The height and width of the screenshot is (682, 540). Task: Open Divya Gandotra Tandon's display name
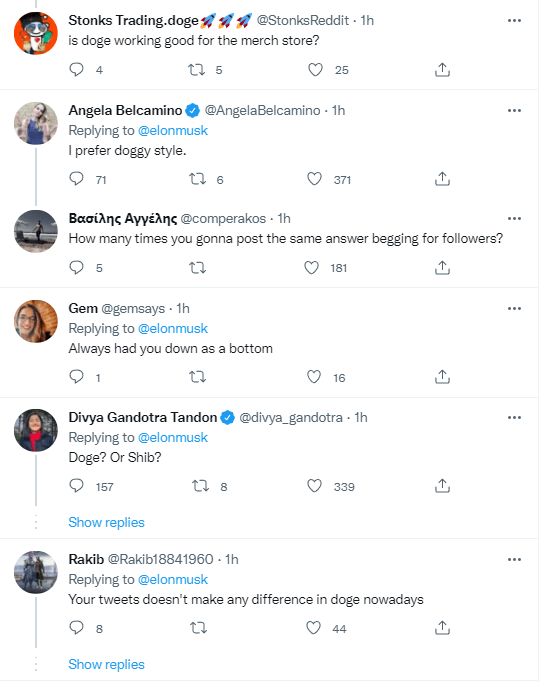click(143, 417)
